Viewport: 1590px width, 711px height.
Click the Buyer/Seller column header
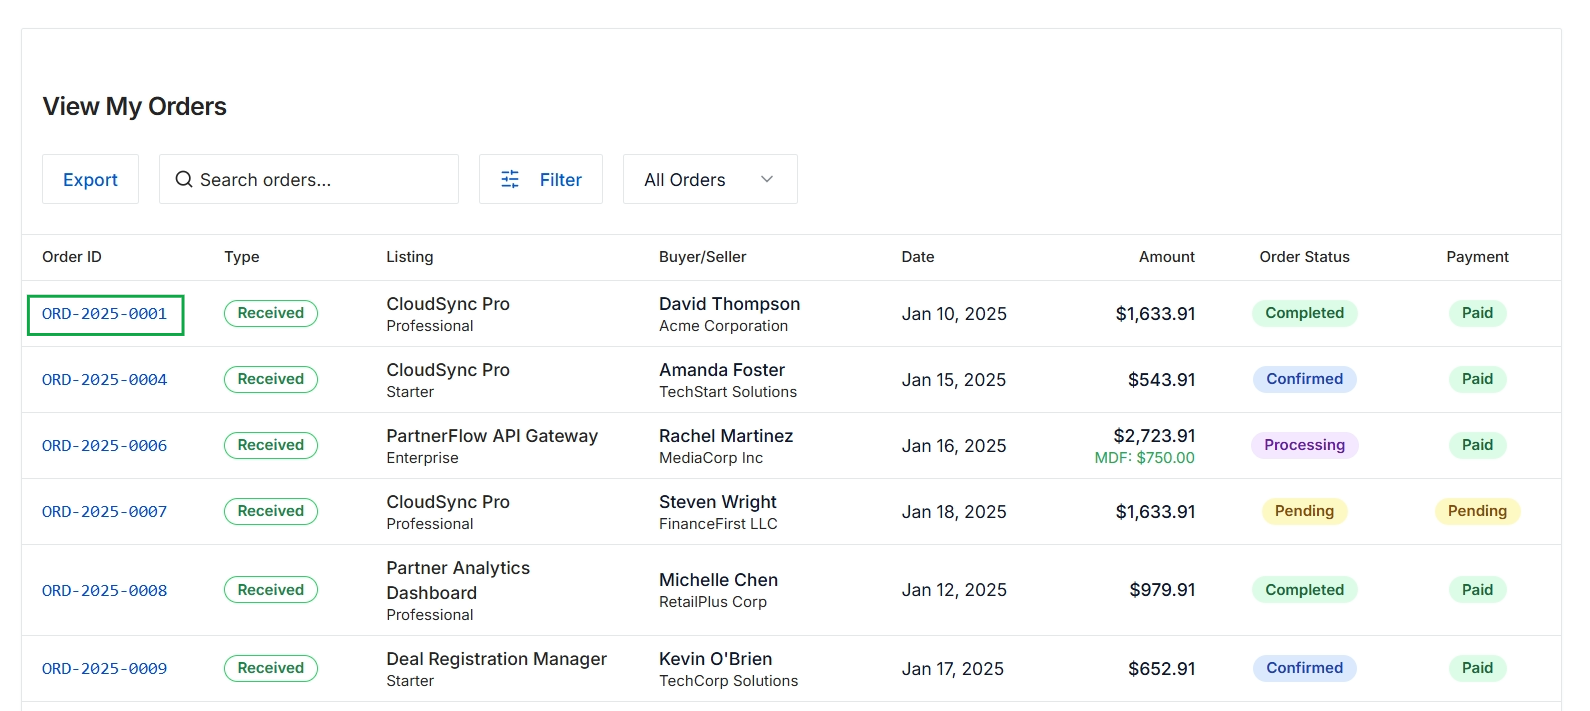(x=703, y=257)
